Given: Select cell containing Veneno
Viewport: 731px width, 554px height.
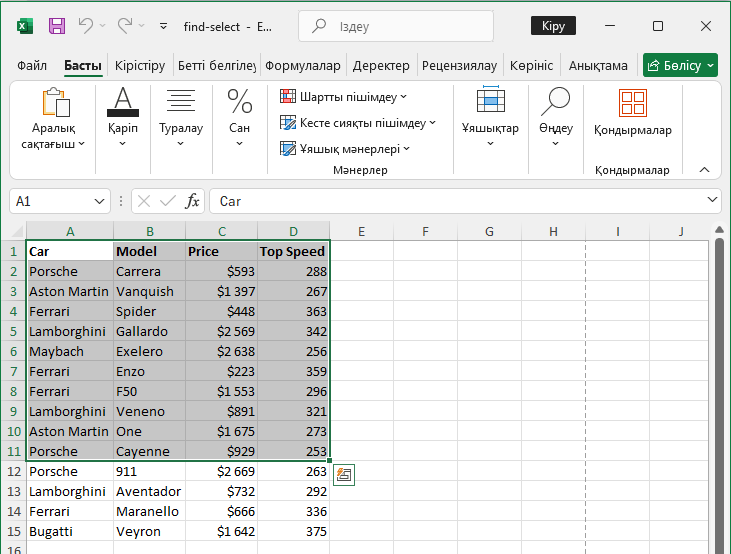Looking at the screenshot, I should click(149, 412).
